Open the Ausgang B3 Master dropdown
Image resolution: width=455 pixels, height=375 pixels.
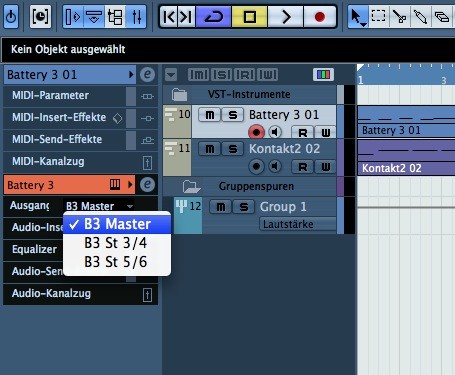99,206
